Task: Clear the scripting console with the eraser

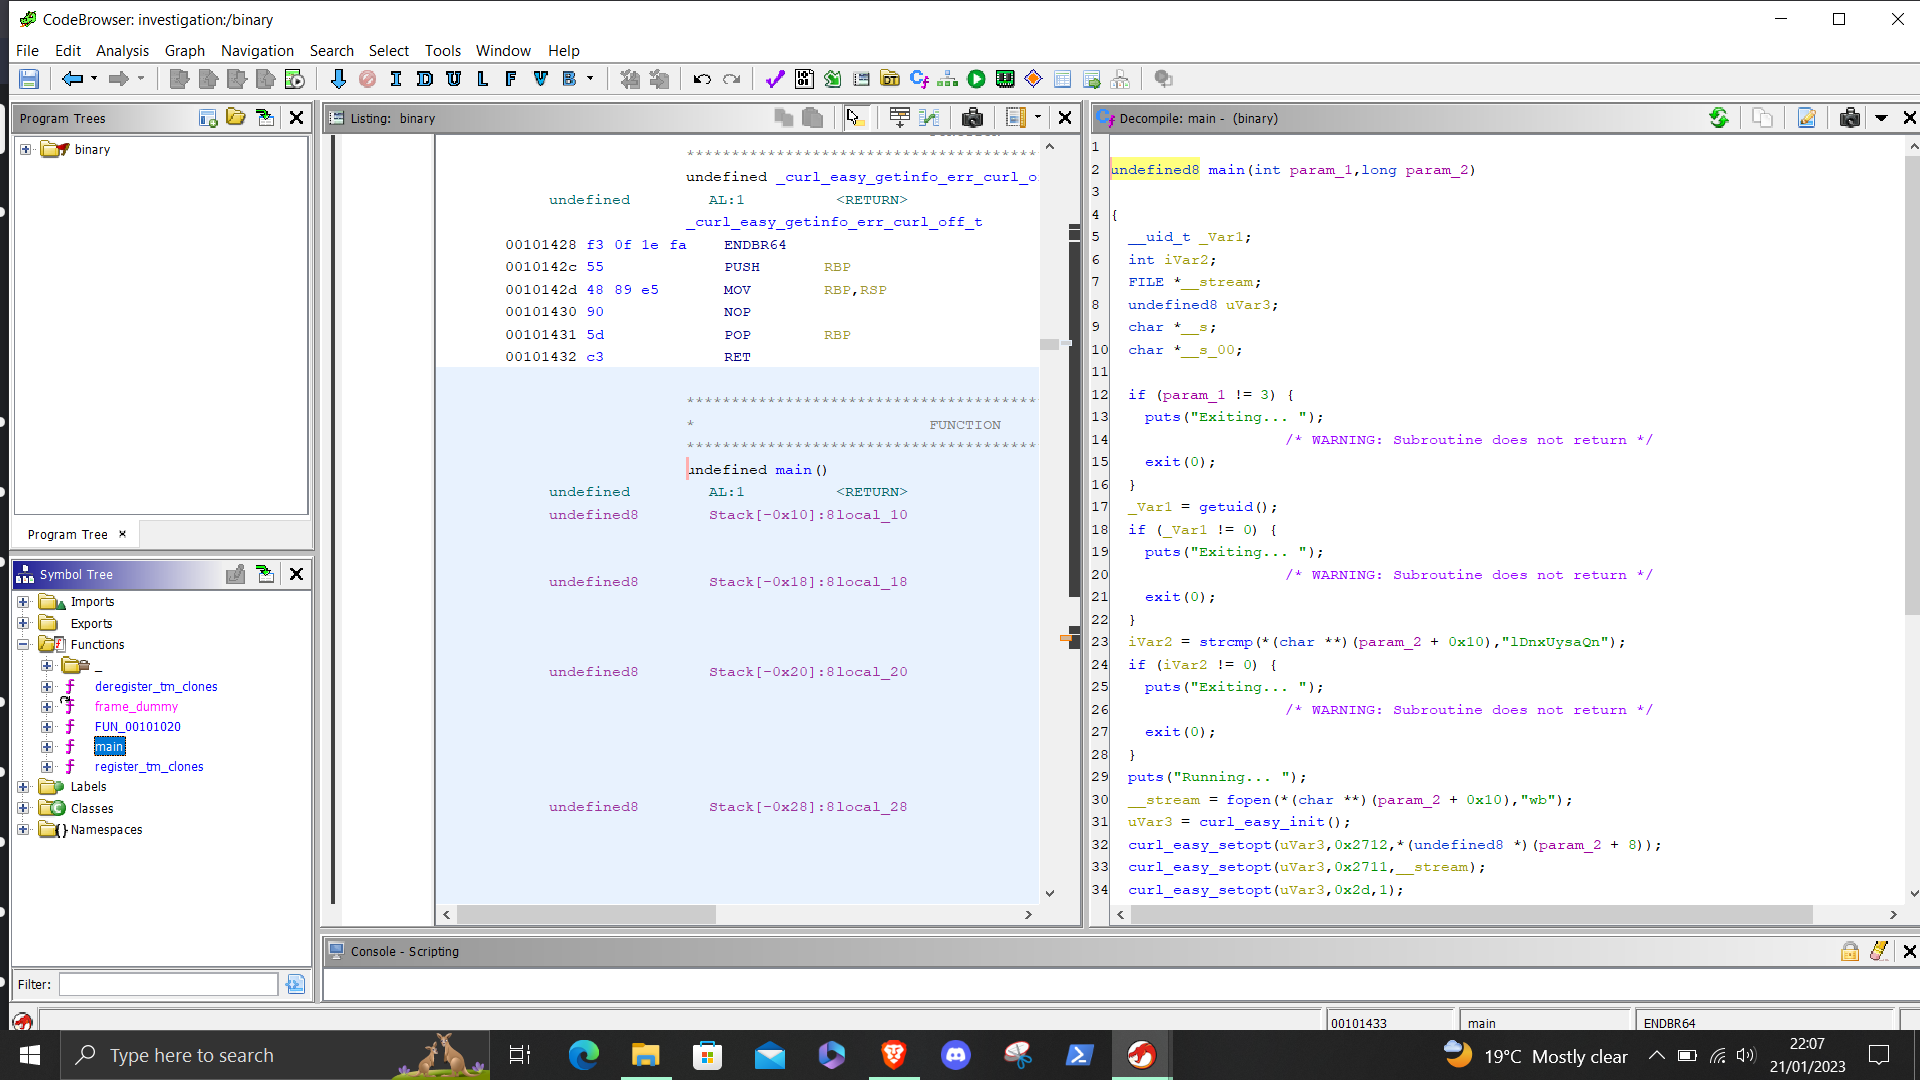Action: [1881, 951]
